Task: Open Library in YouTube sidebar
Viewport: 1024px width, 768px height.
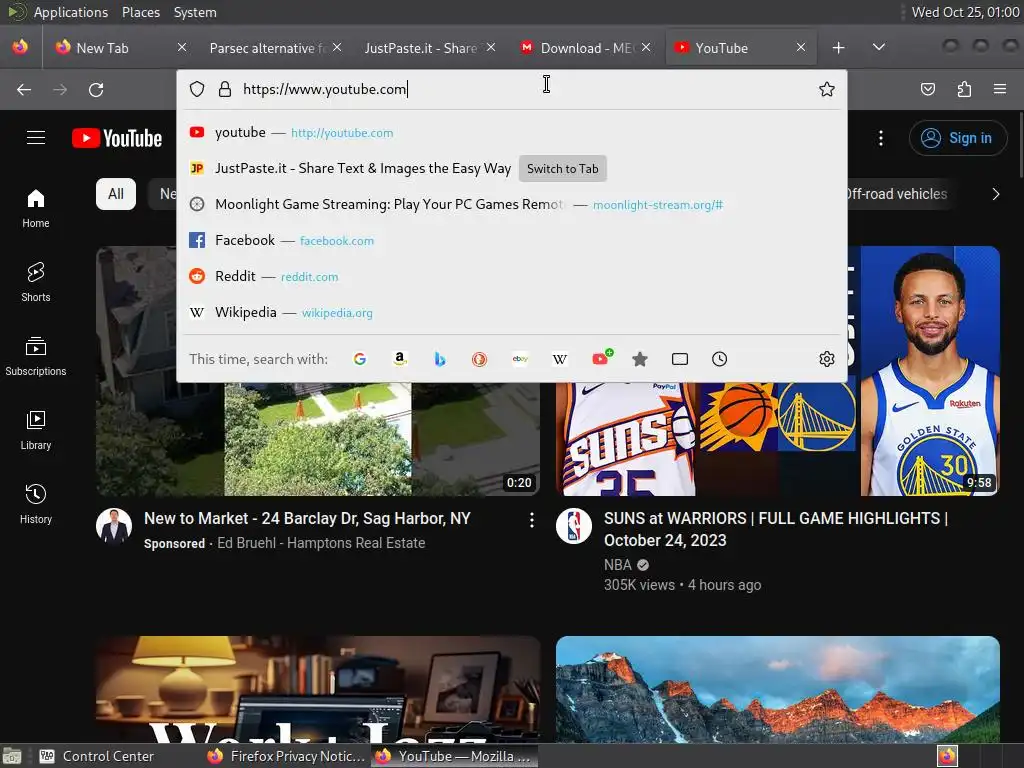Action: pyautogui.click(x=36, y=430)
